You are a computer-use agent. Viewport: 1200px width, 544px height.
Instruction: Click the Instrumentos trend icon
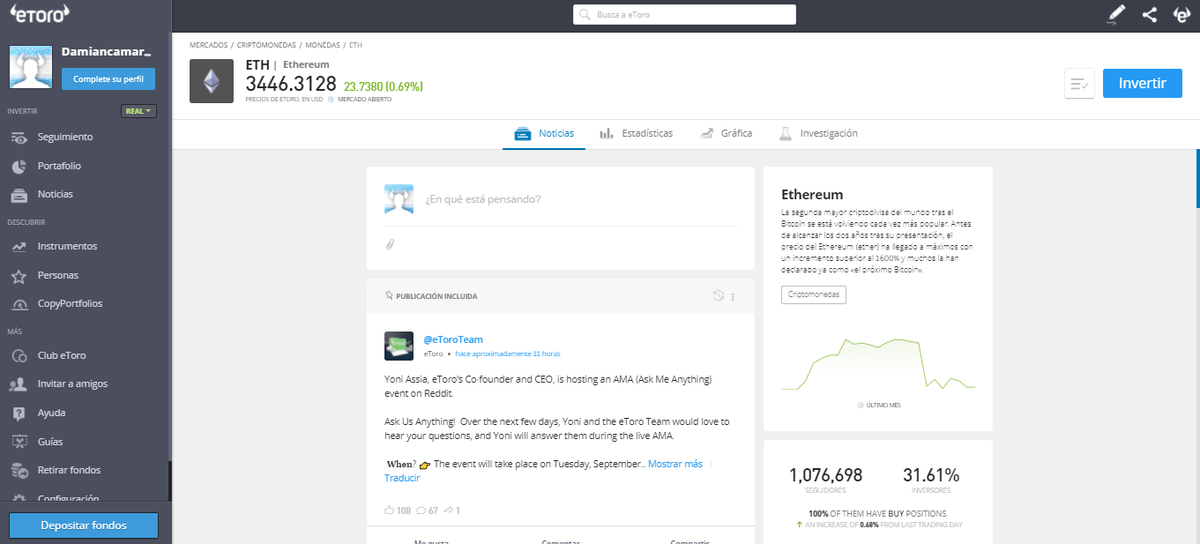click(x=18, y=246)
